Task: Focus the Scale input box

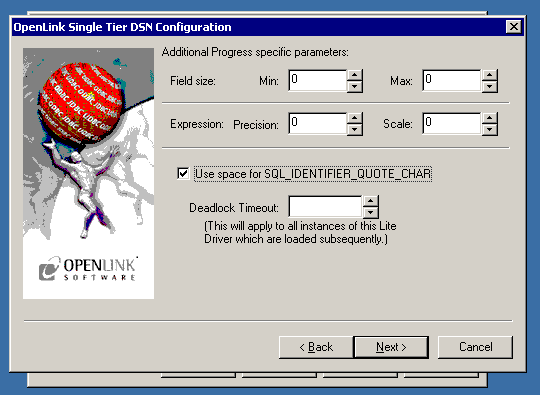Action: coord(451,124)
